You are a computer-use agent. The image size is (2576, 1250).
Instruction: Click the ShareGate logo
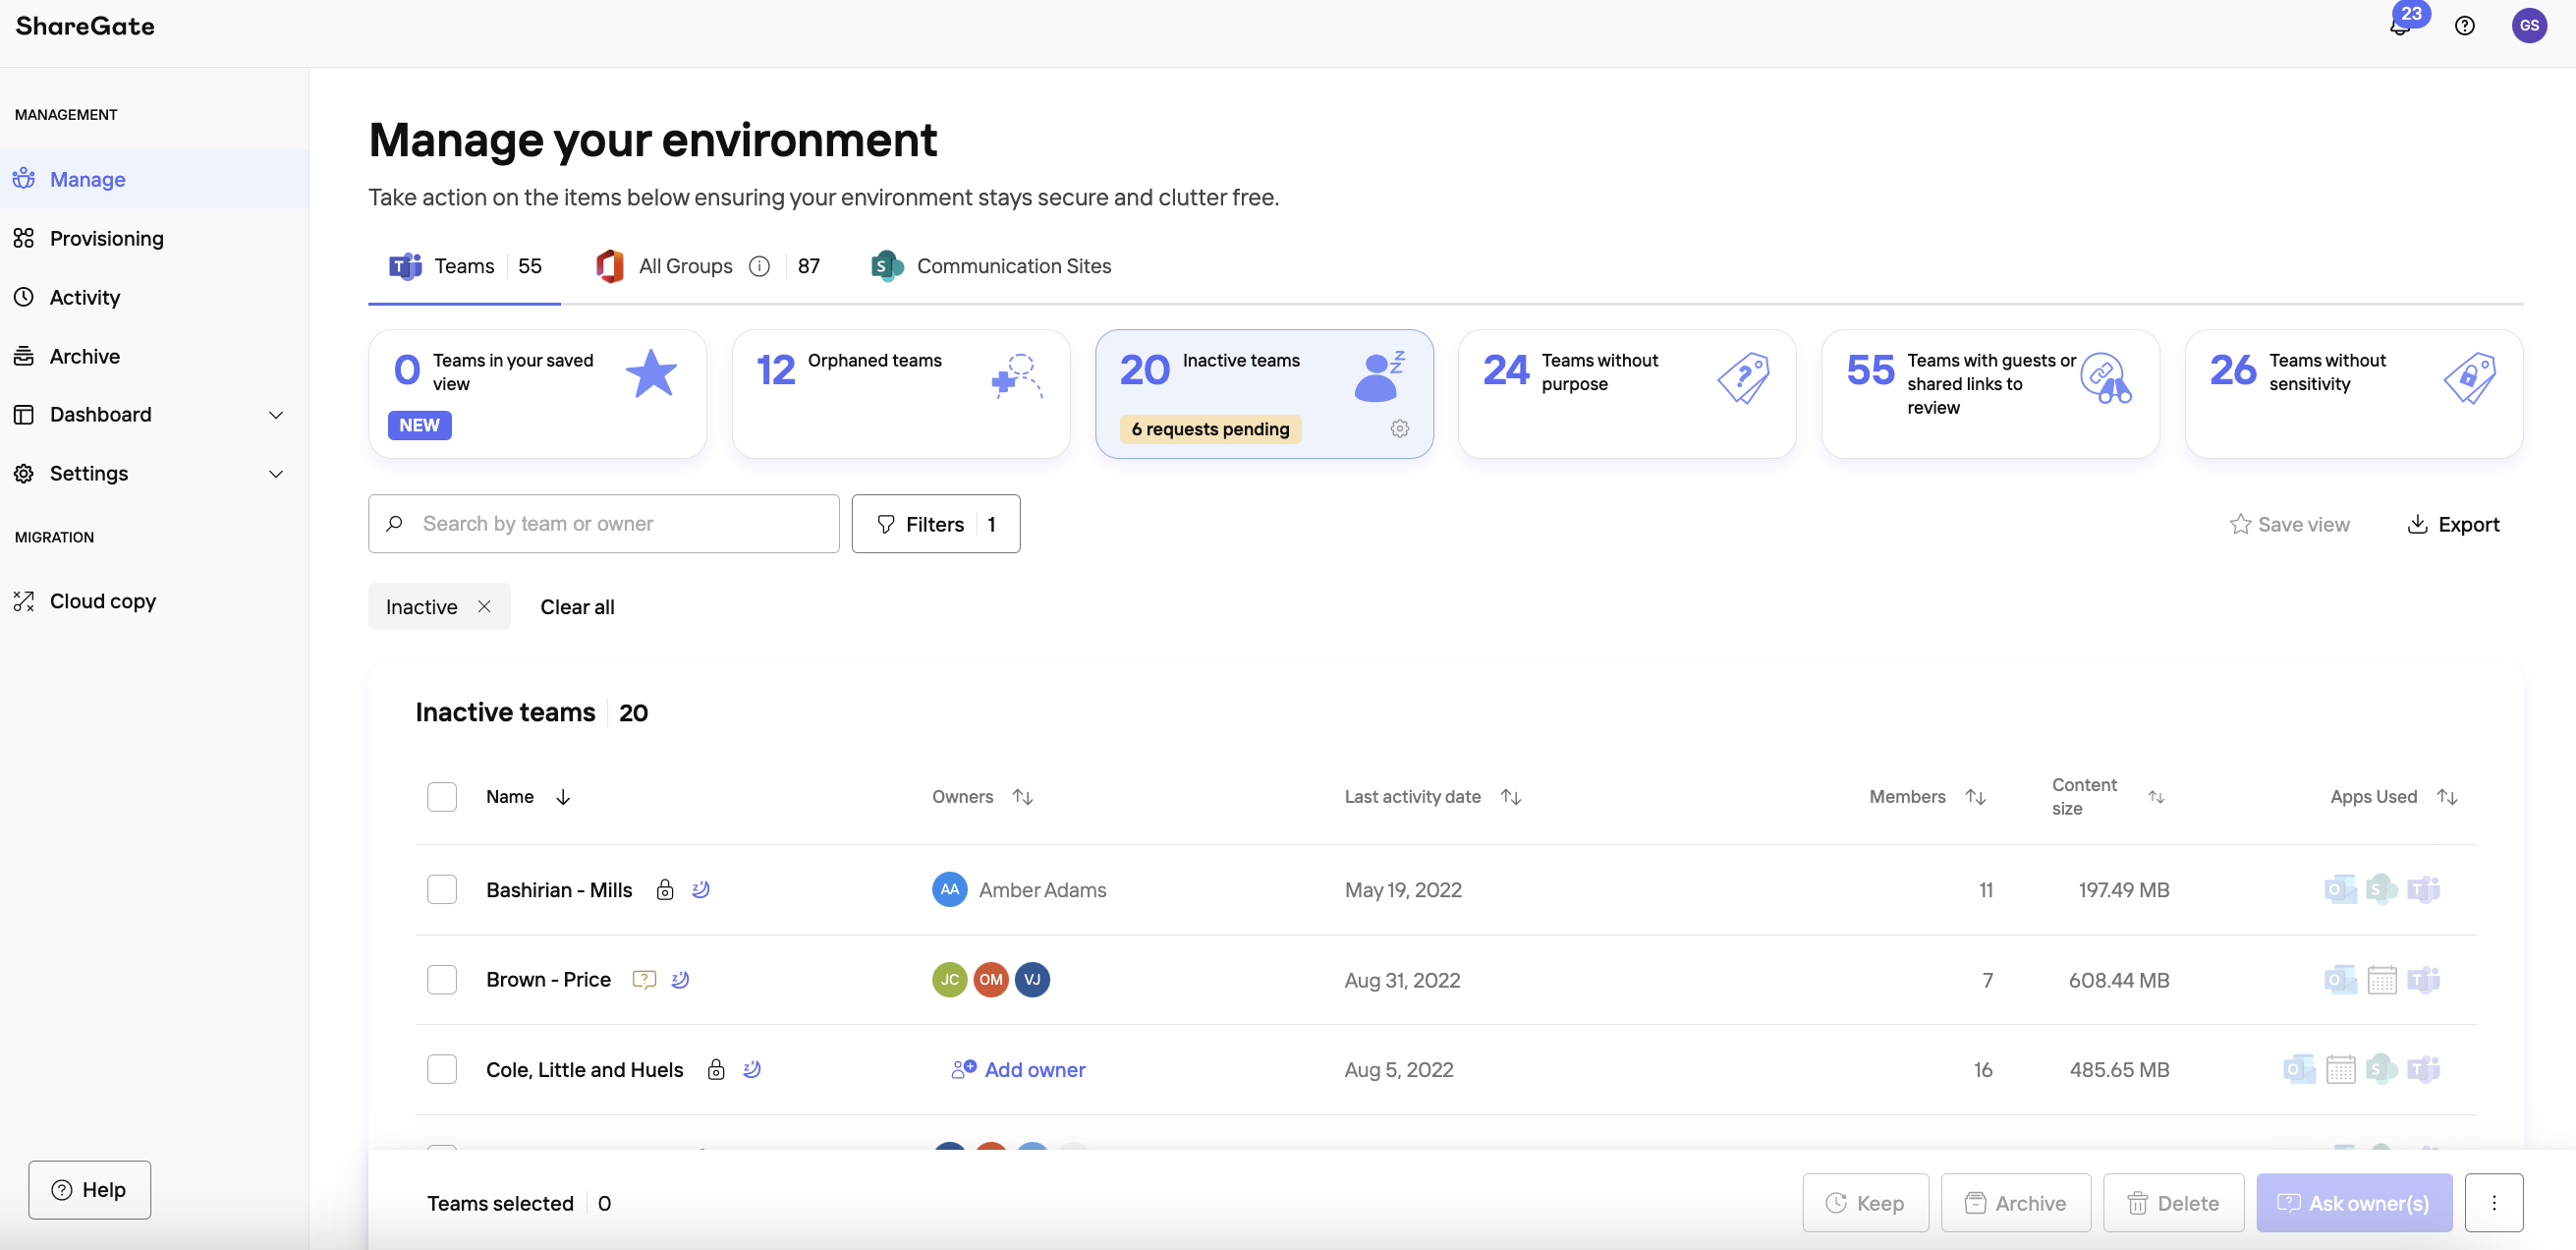85,26
